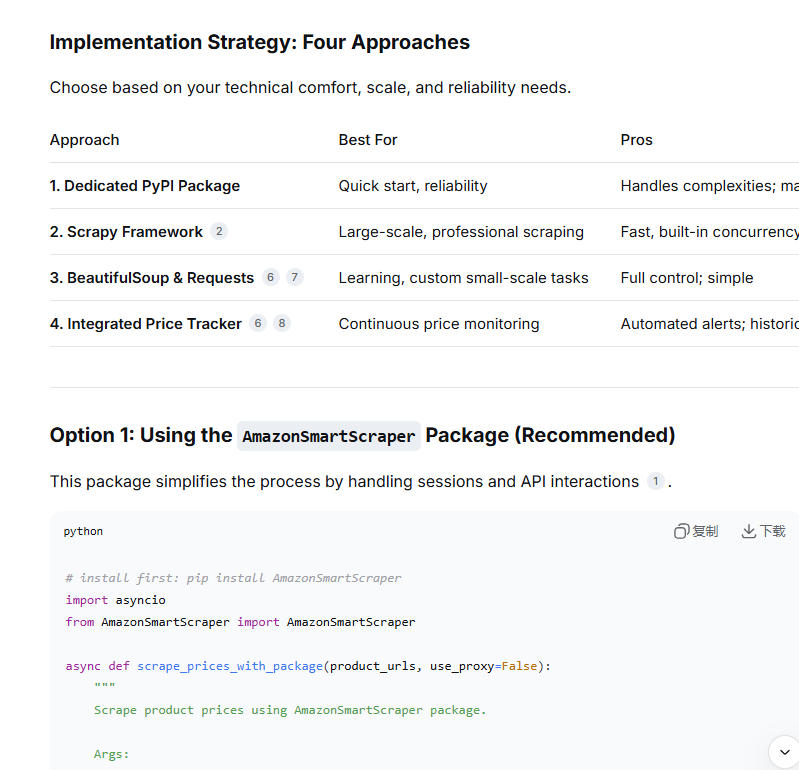This screenshot has height=770, width=799.
Task: Open citation 2 beside Scrapy Framework
Action: [219, 231]
